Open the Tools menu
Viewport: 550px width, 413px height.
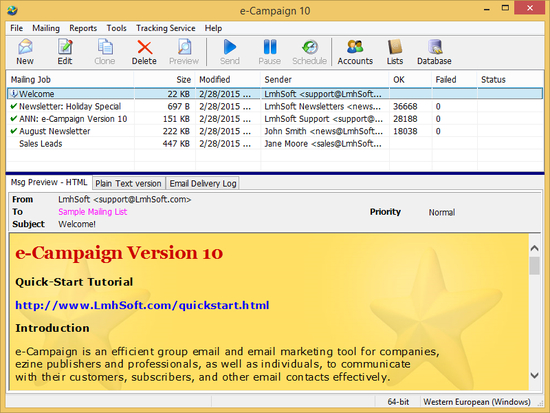click(x=116, y=28)
